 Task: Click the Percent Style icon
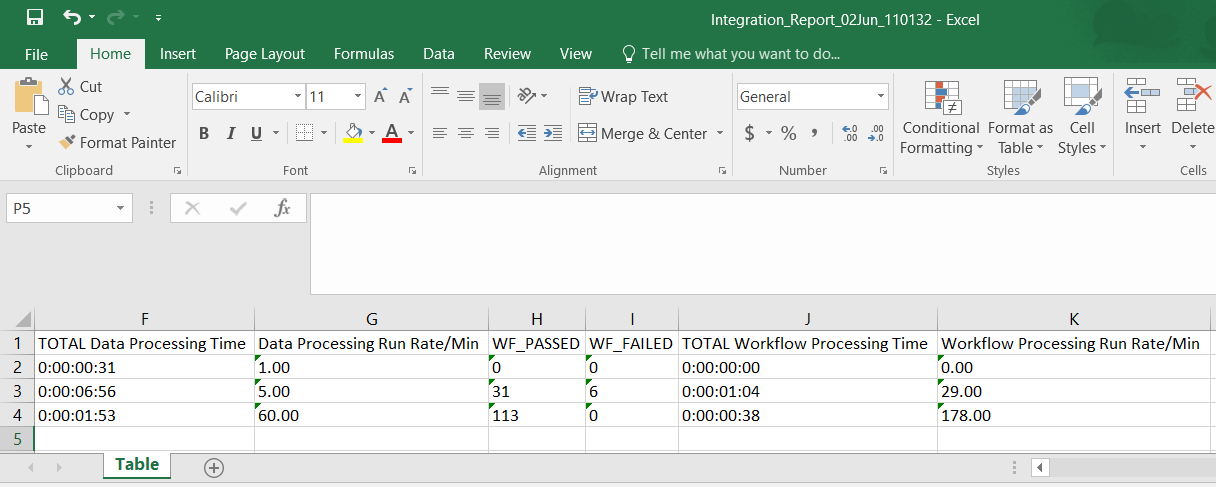788,133
